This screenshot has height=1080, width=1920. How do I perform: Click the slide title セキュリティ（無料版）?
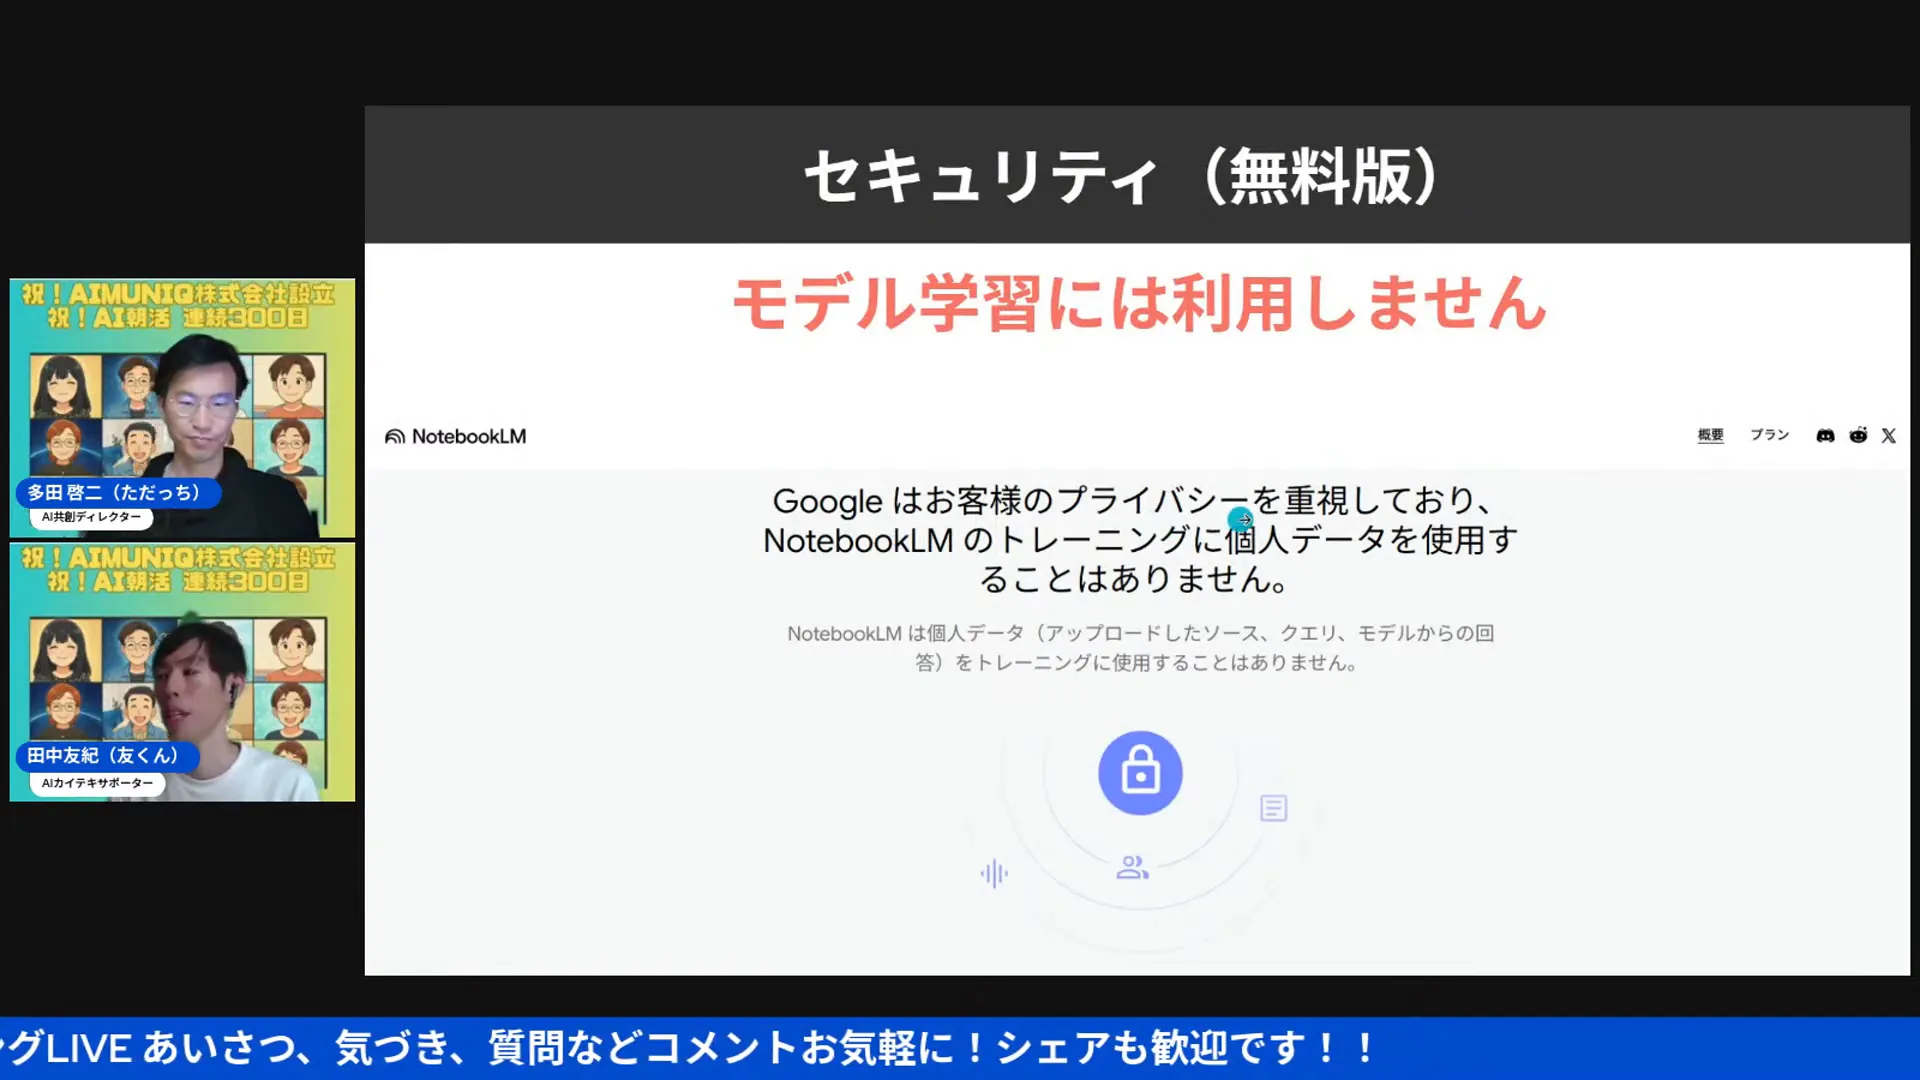click(1122, 177)
